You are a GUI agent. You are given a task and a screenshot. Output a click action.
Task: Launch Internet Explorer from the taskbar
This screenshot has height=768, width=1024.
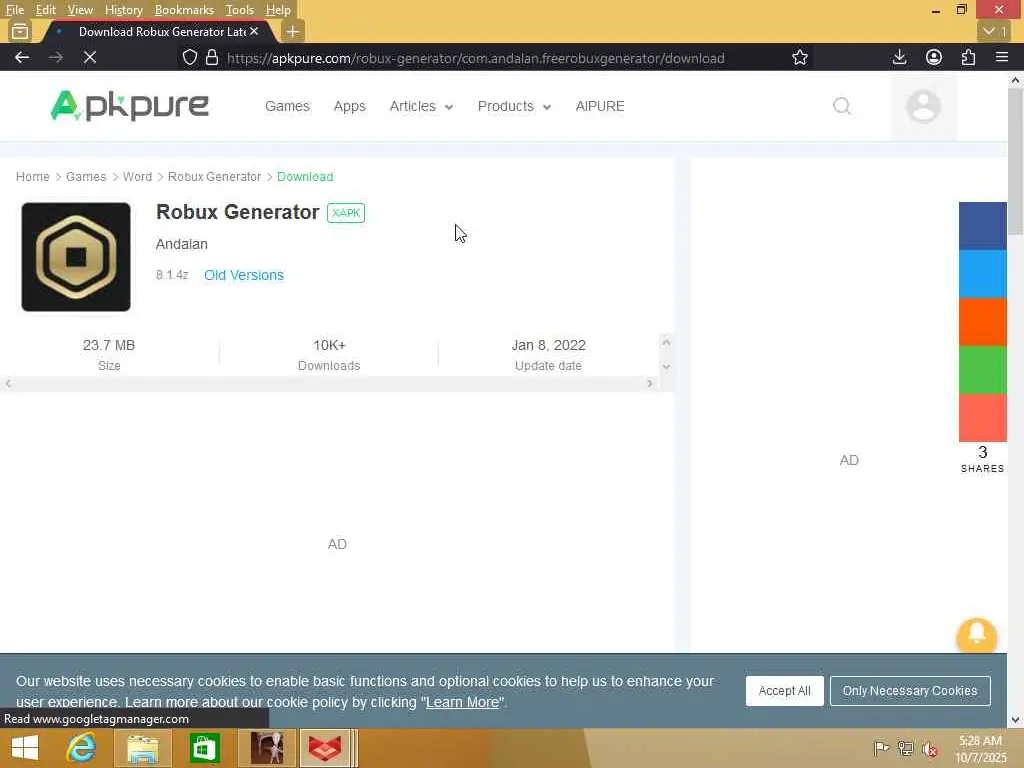(x=81, y=748)
